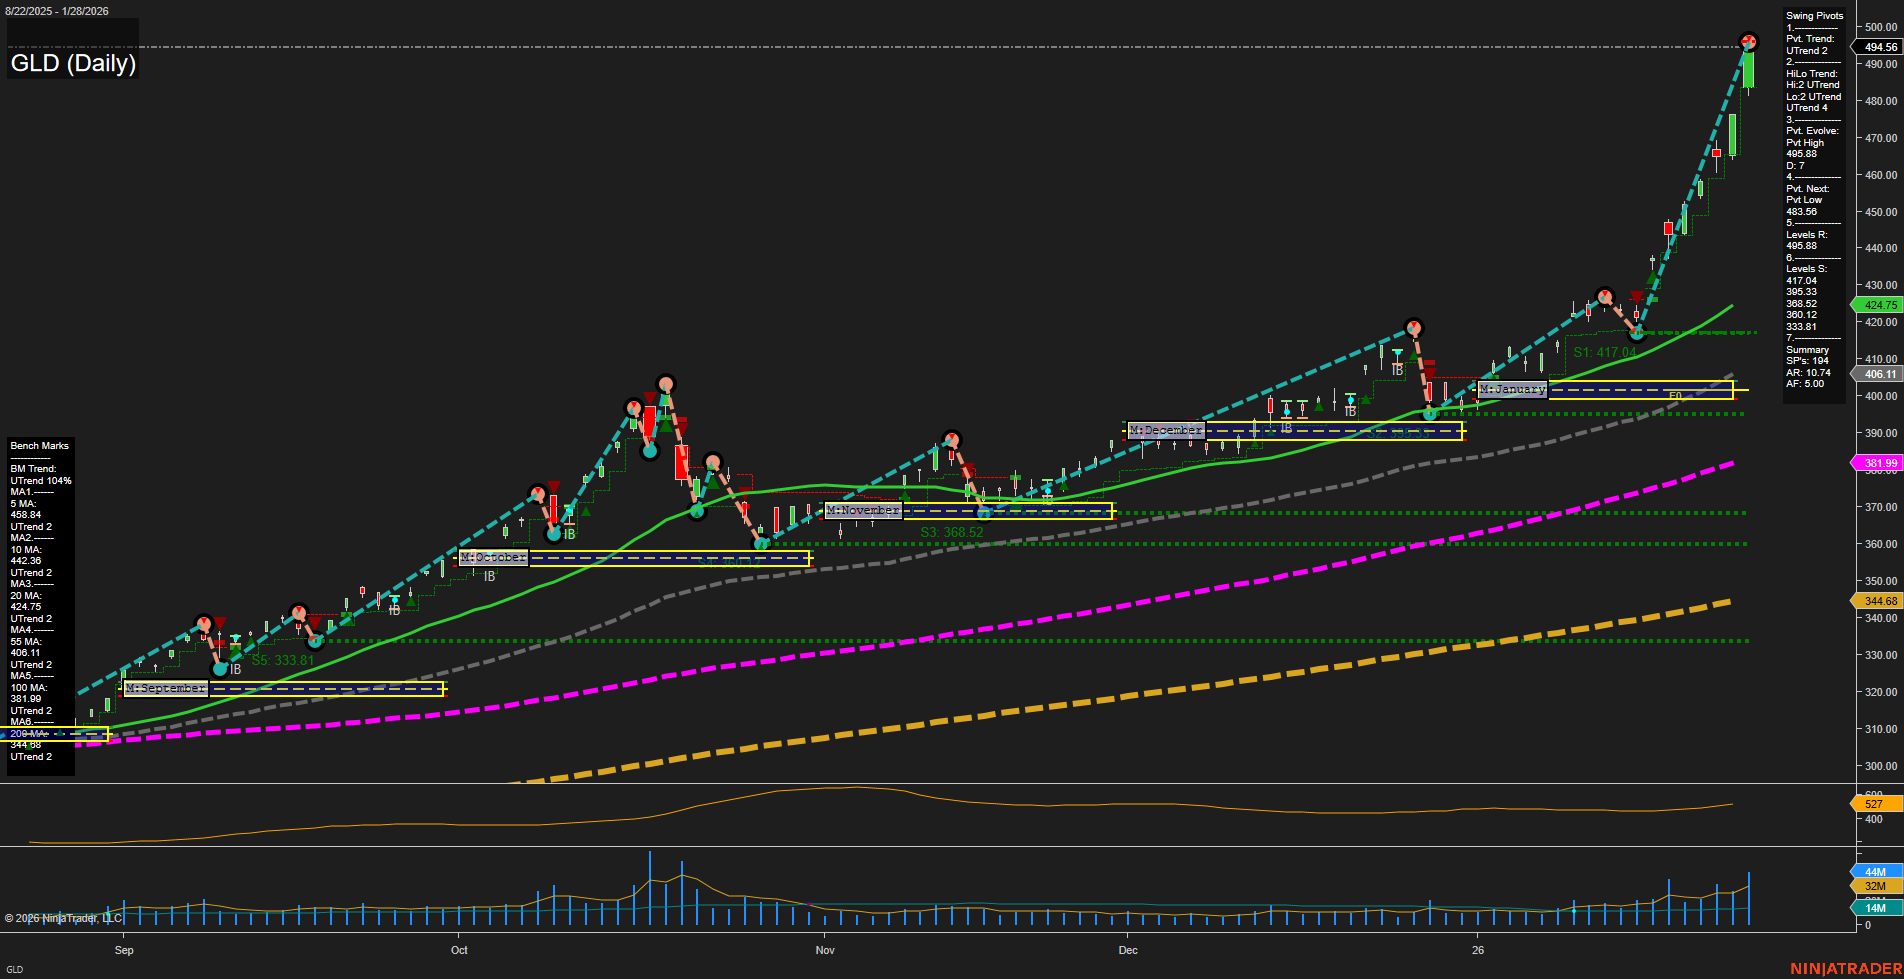
Task: Click the red sell triangle above the M:December box
Action: coord(1431,369)
